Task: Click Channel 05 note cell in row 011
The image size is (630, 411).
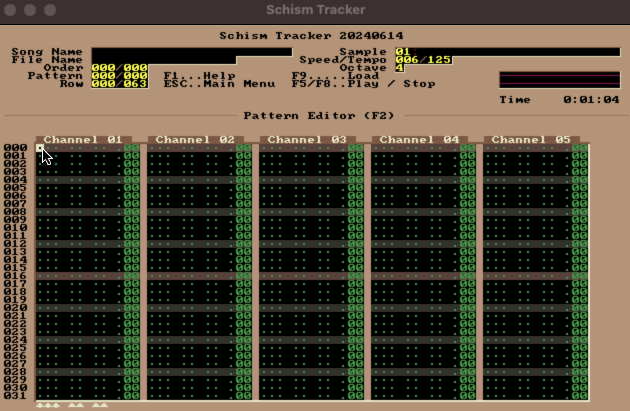Action: [x=496, y=236]
